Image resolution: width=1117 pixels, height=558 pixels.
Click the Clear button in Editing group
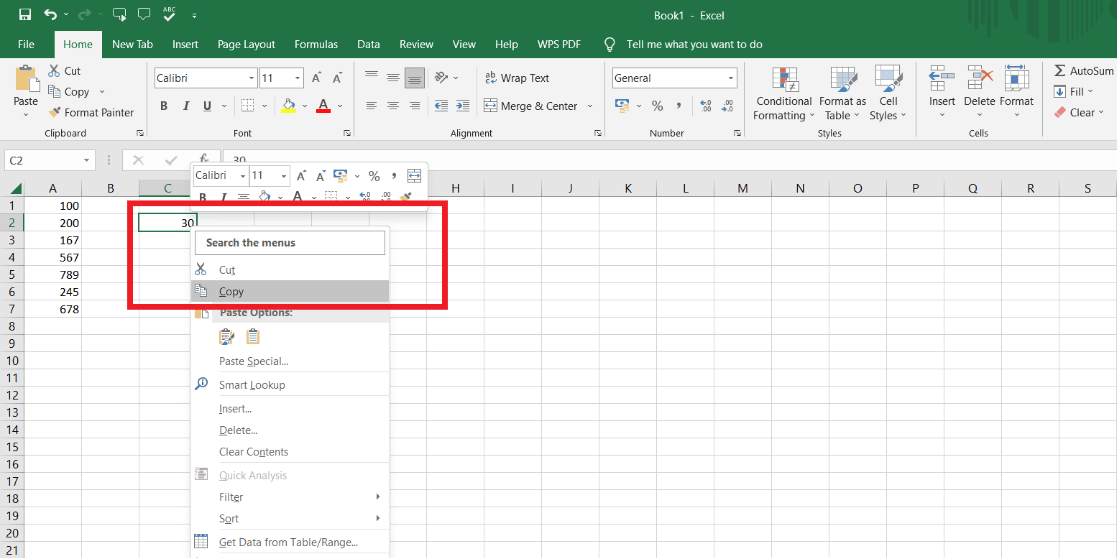pos(1078,113)
